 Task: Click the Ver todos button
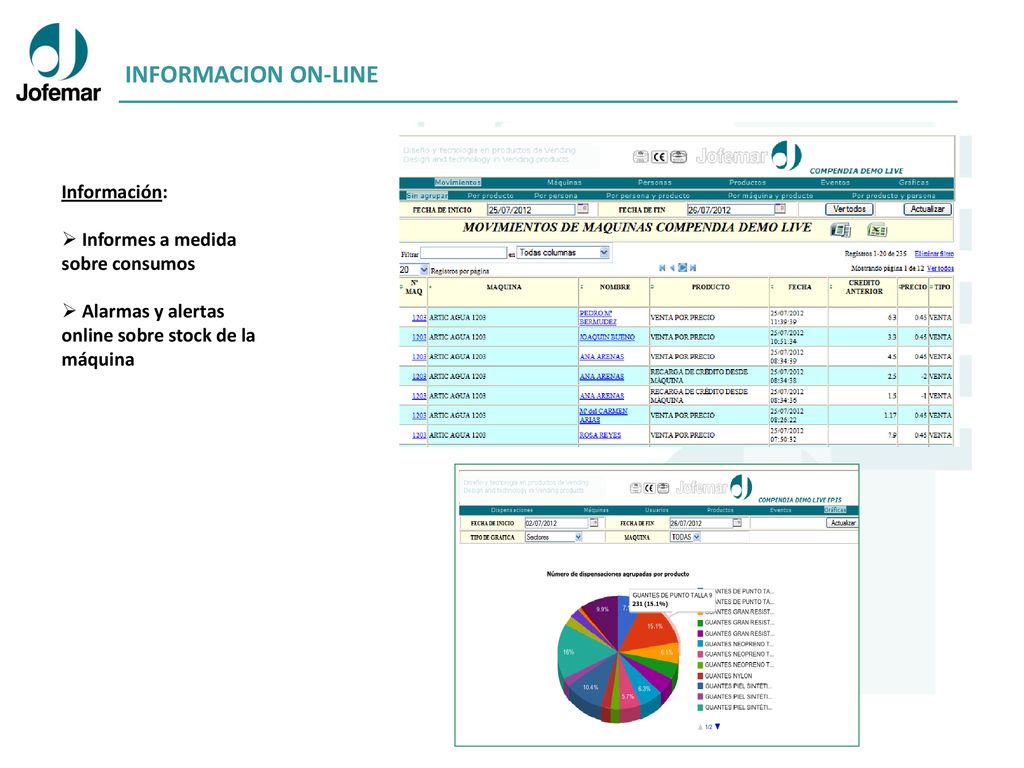coord(849,209)
